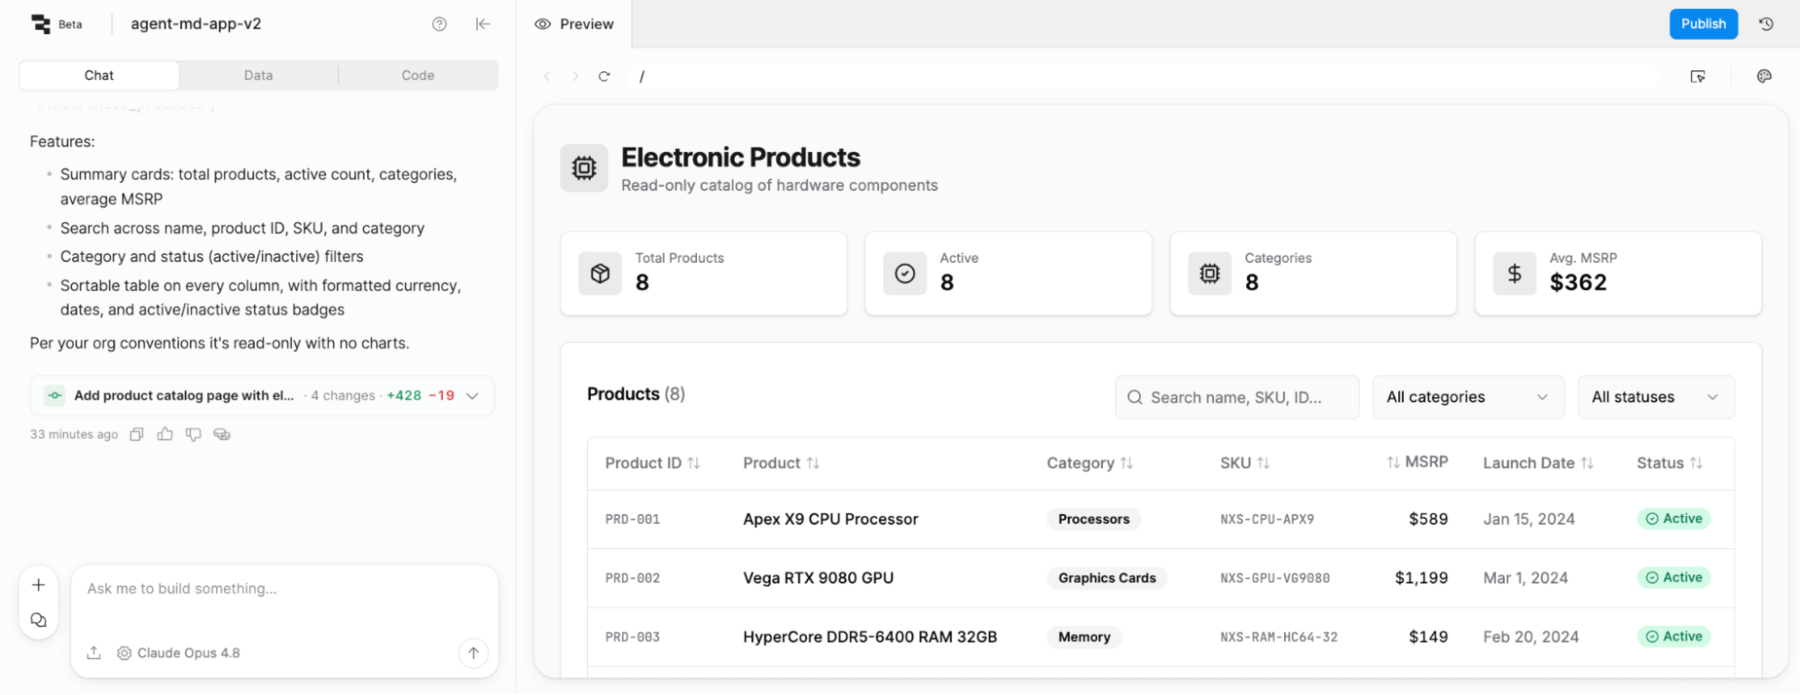Click the Publish button
1800x695 pixels.
tap(1703, 24)
